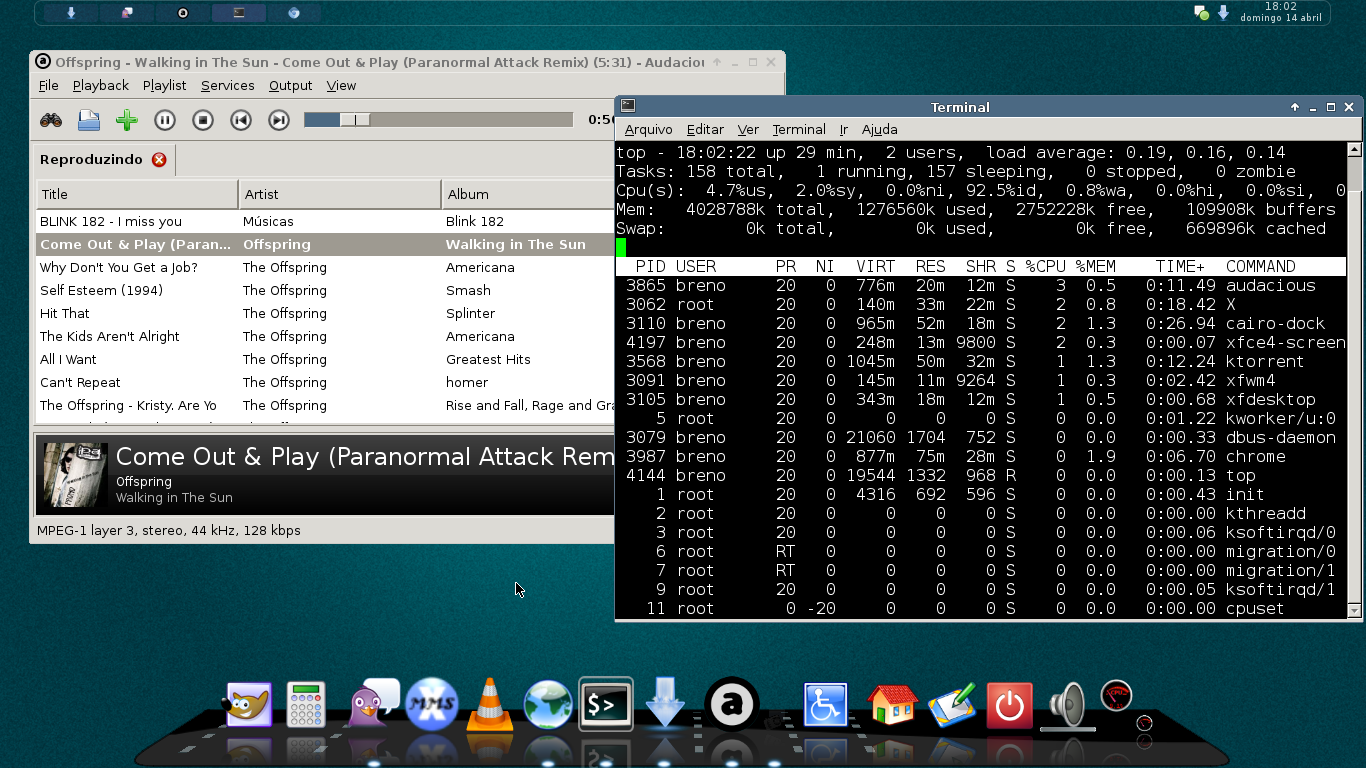Skip to the previous track
This screenshot has width=1366, height=768.
click(x=241, y=120)
